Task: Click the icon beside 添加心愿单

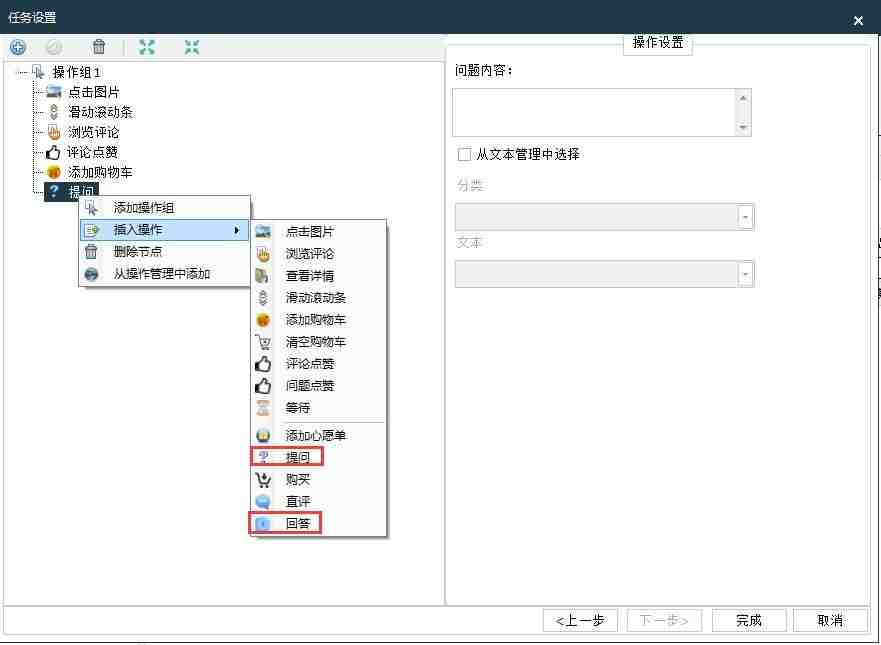Action: point(263,435)
